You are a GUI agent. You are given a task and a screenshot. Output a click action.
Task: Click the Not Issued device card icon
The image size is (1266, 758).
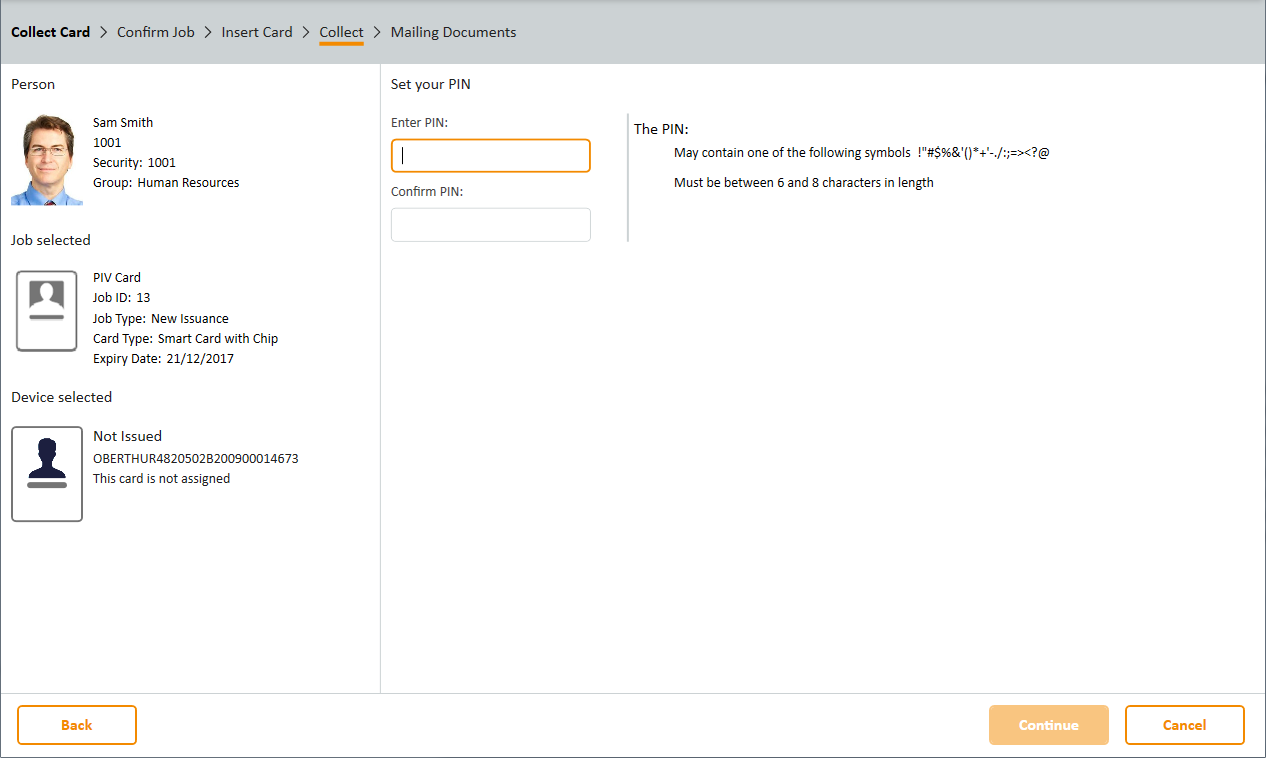point(47,474)
